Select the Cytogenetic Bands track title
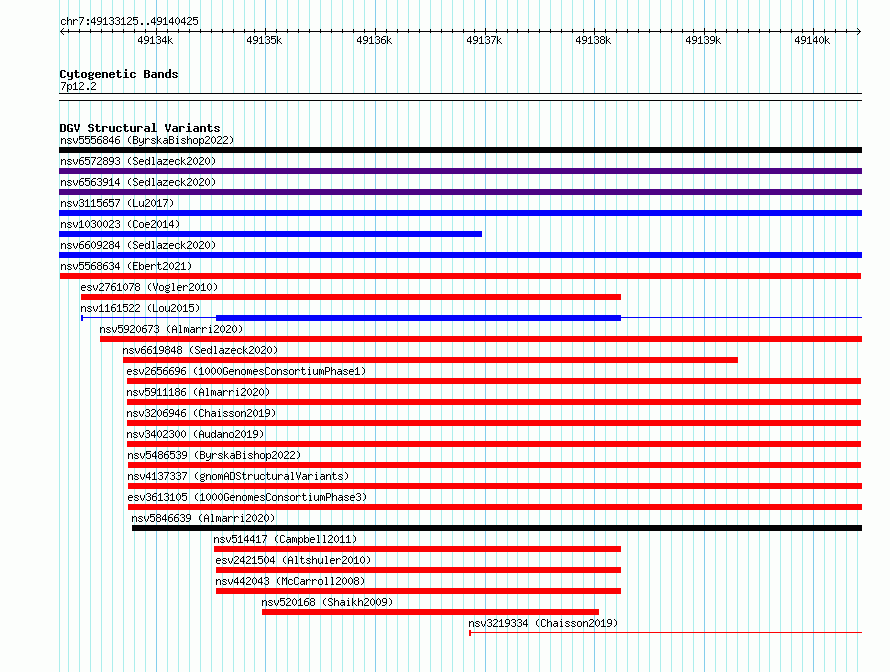The width and height of the screenshot is (890, 672). pos(119,74)
